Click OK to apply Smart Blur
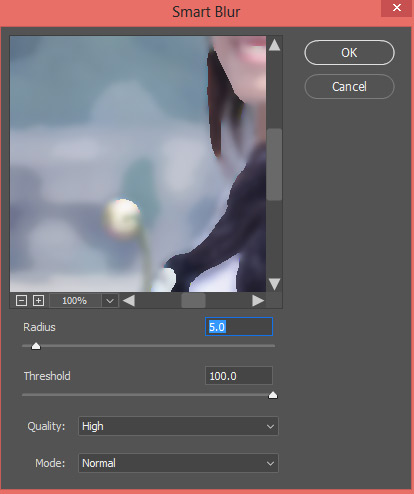The width and height of the screenshot is (414, 494). point(349,53)
